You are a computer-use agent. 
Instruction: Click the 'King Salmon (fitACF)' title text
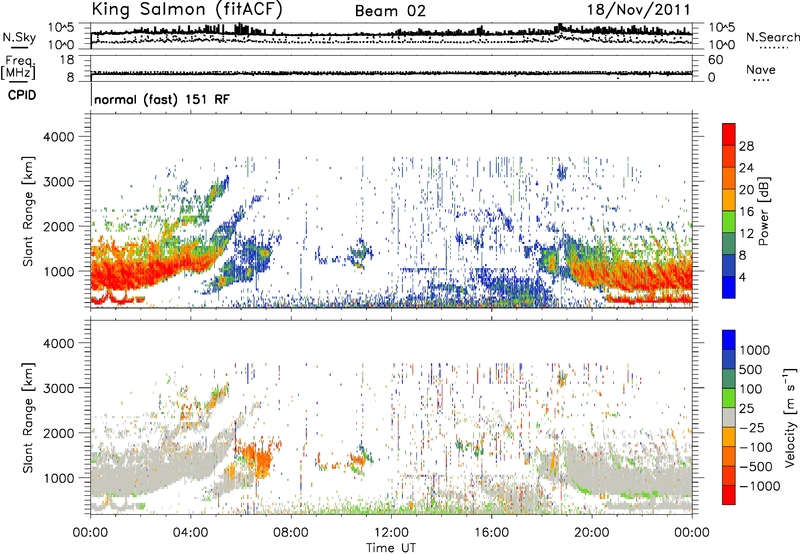[x=186, y=10]
